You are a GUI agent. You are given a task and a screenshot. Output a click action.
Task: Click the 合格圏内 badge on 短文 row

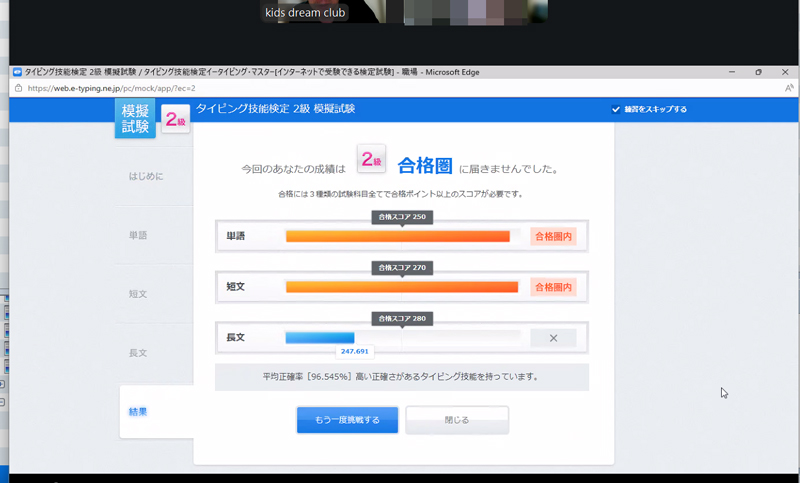[553, 287]
